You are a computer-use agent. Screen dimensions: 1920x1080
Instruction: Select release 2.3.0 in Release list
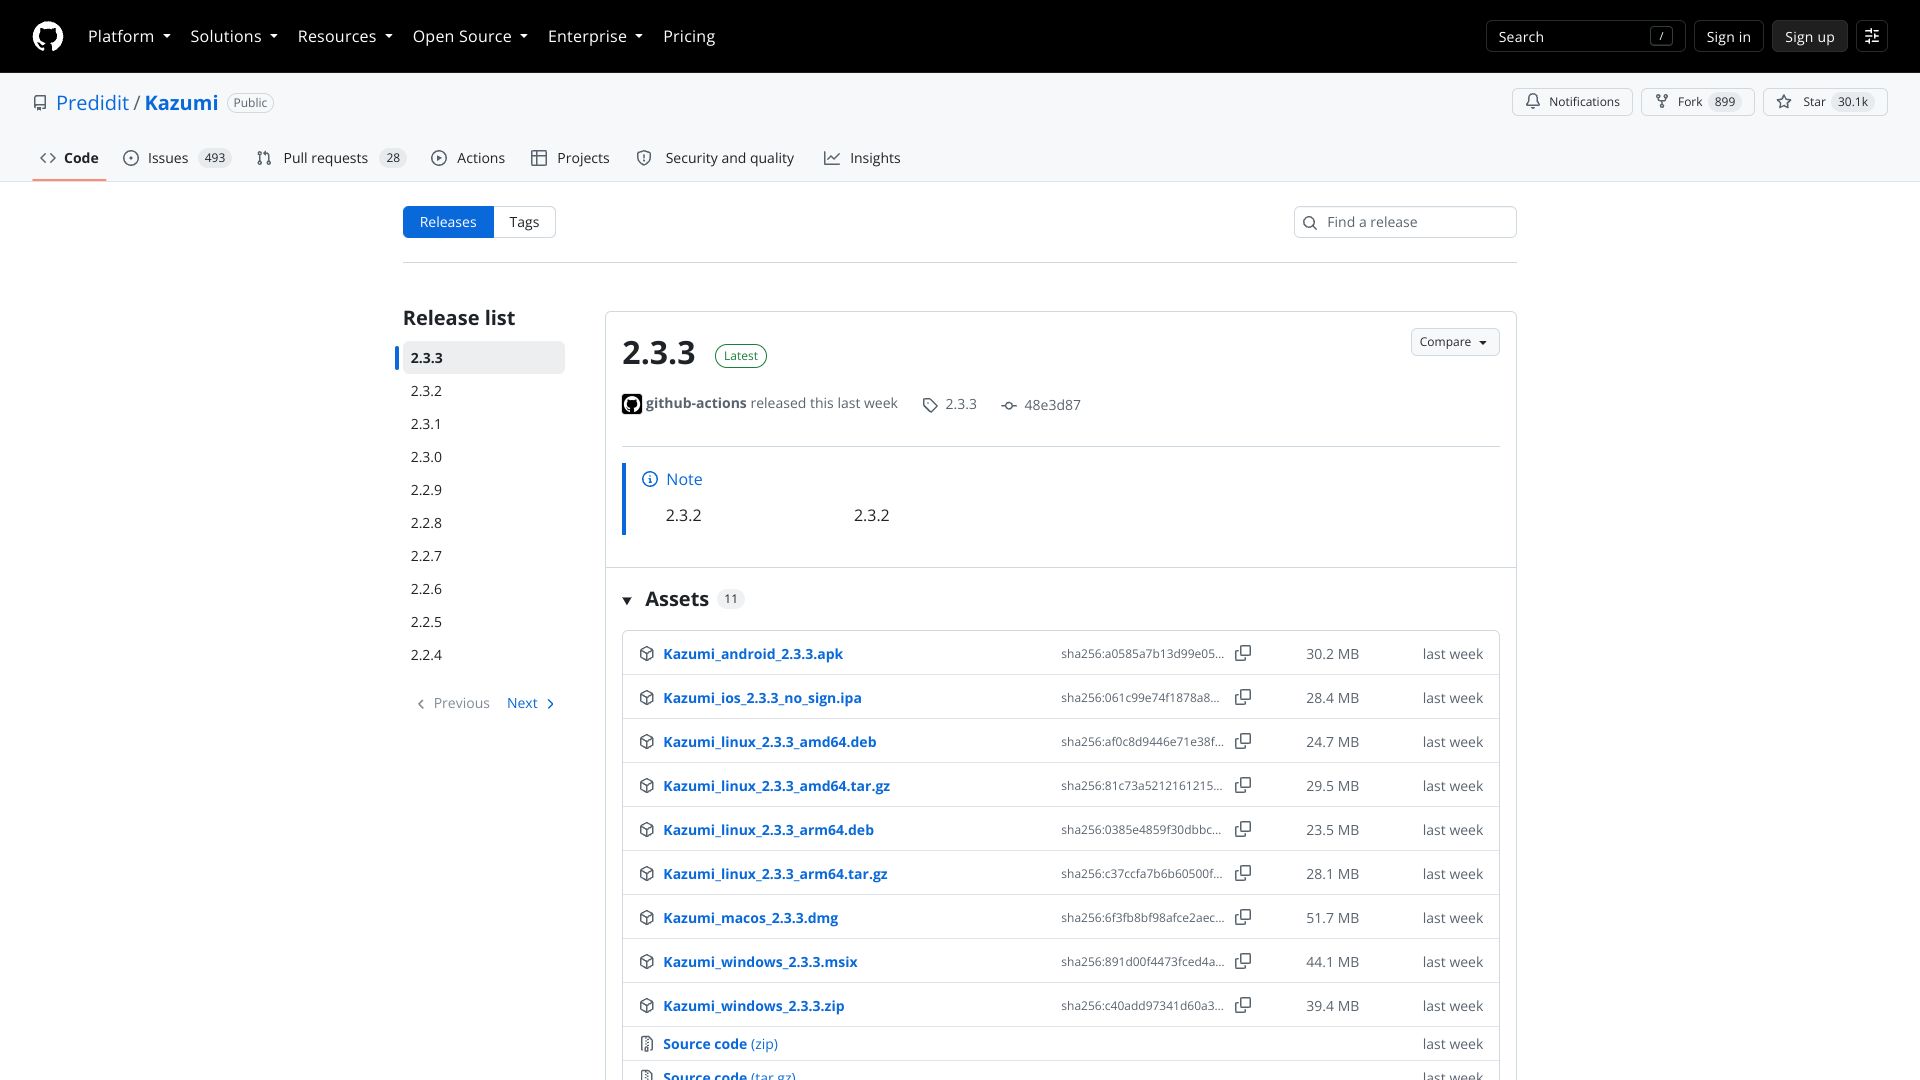pyautogui.click(x=484, y=457)
